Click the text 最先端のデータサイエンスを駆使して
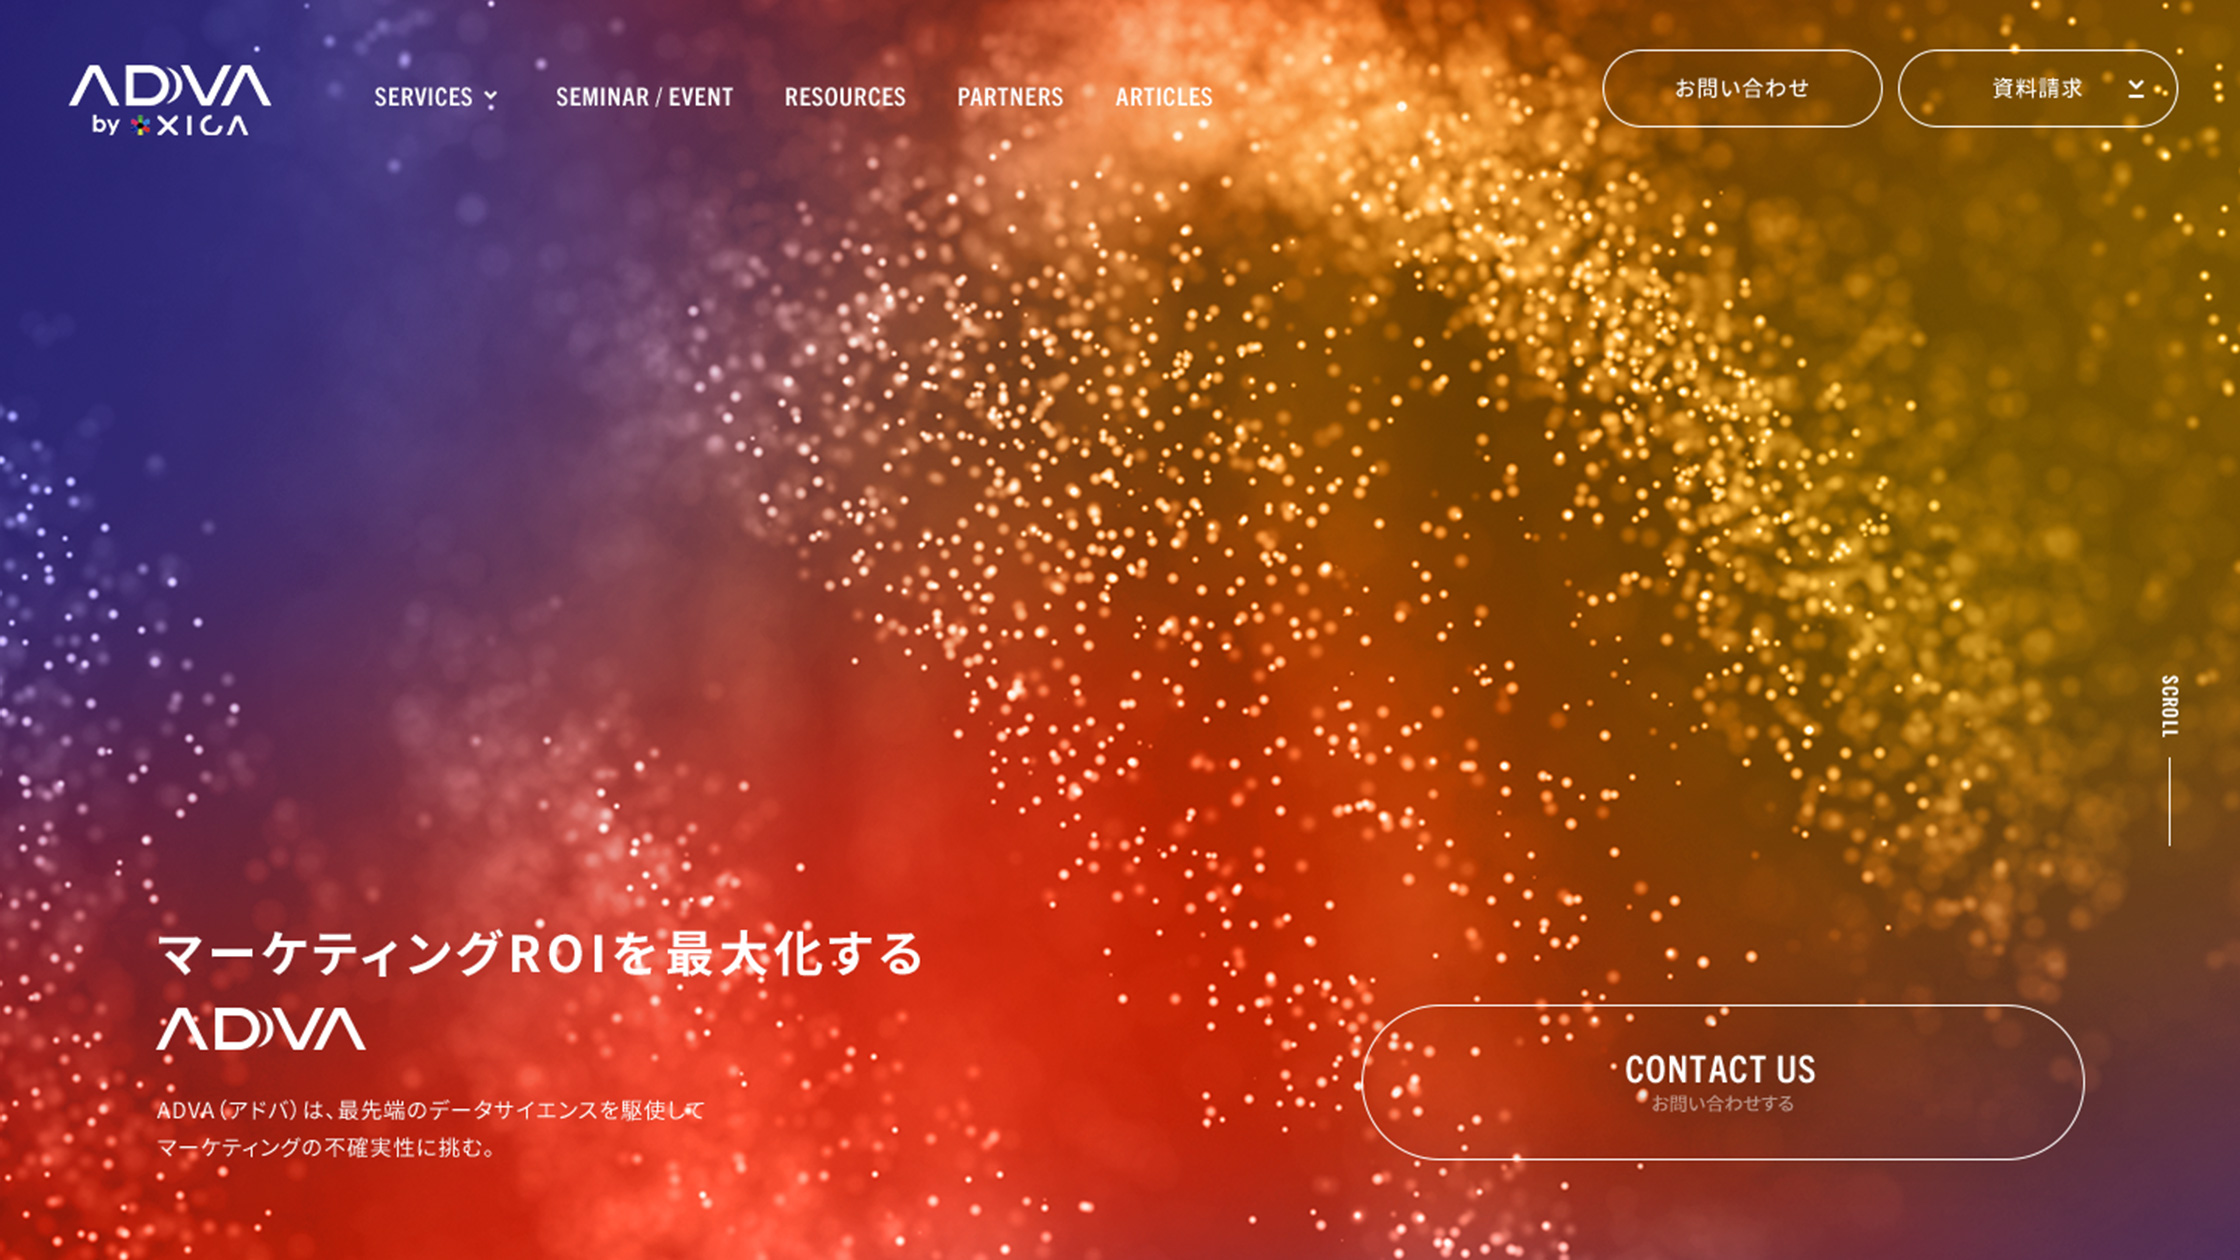 (x=521, y=1110)
